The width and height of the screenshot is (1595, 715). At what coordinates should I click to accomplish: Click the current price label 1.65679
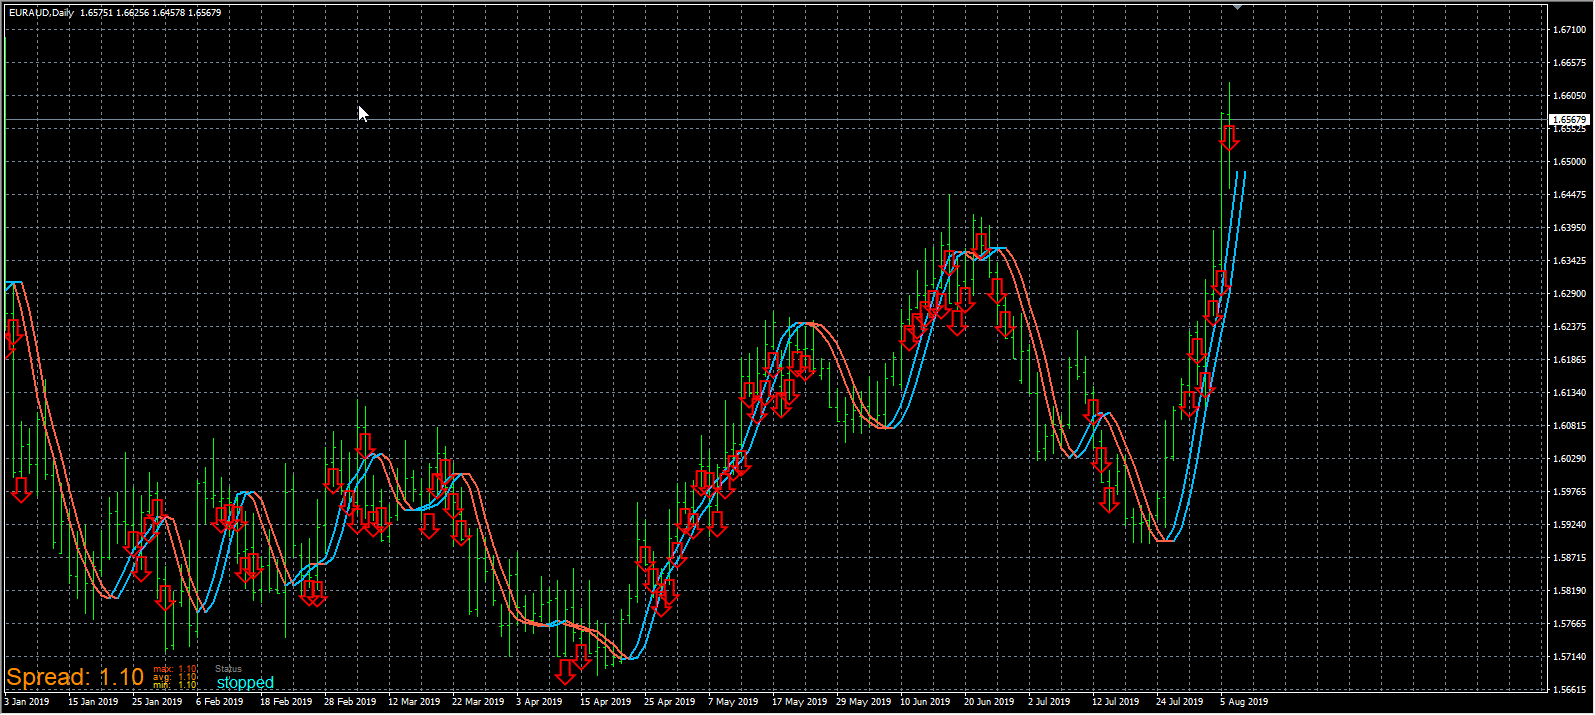pos(1569,120)
